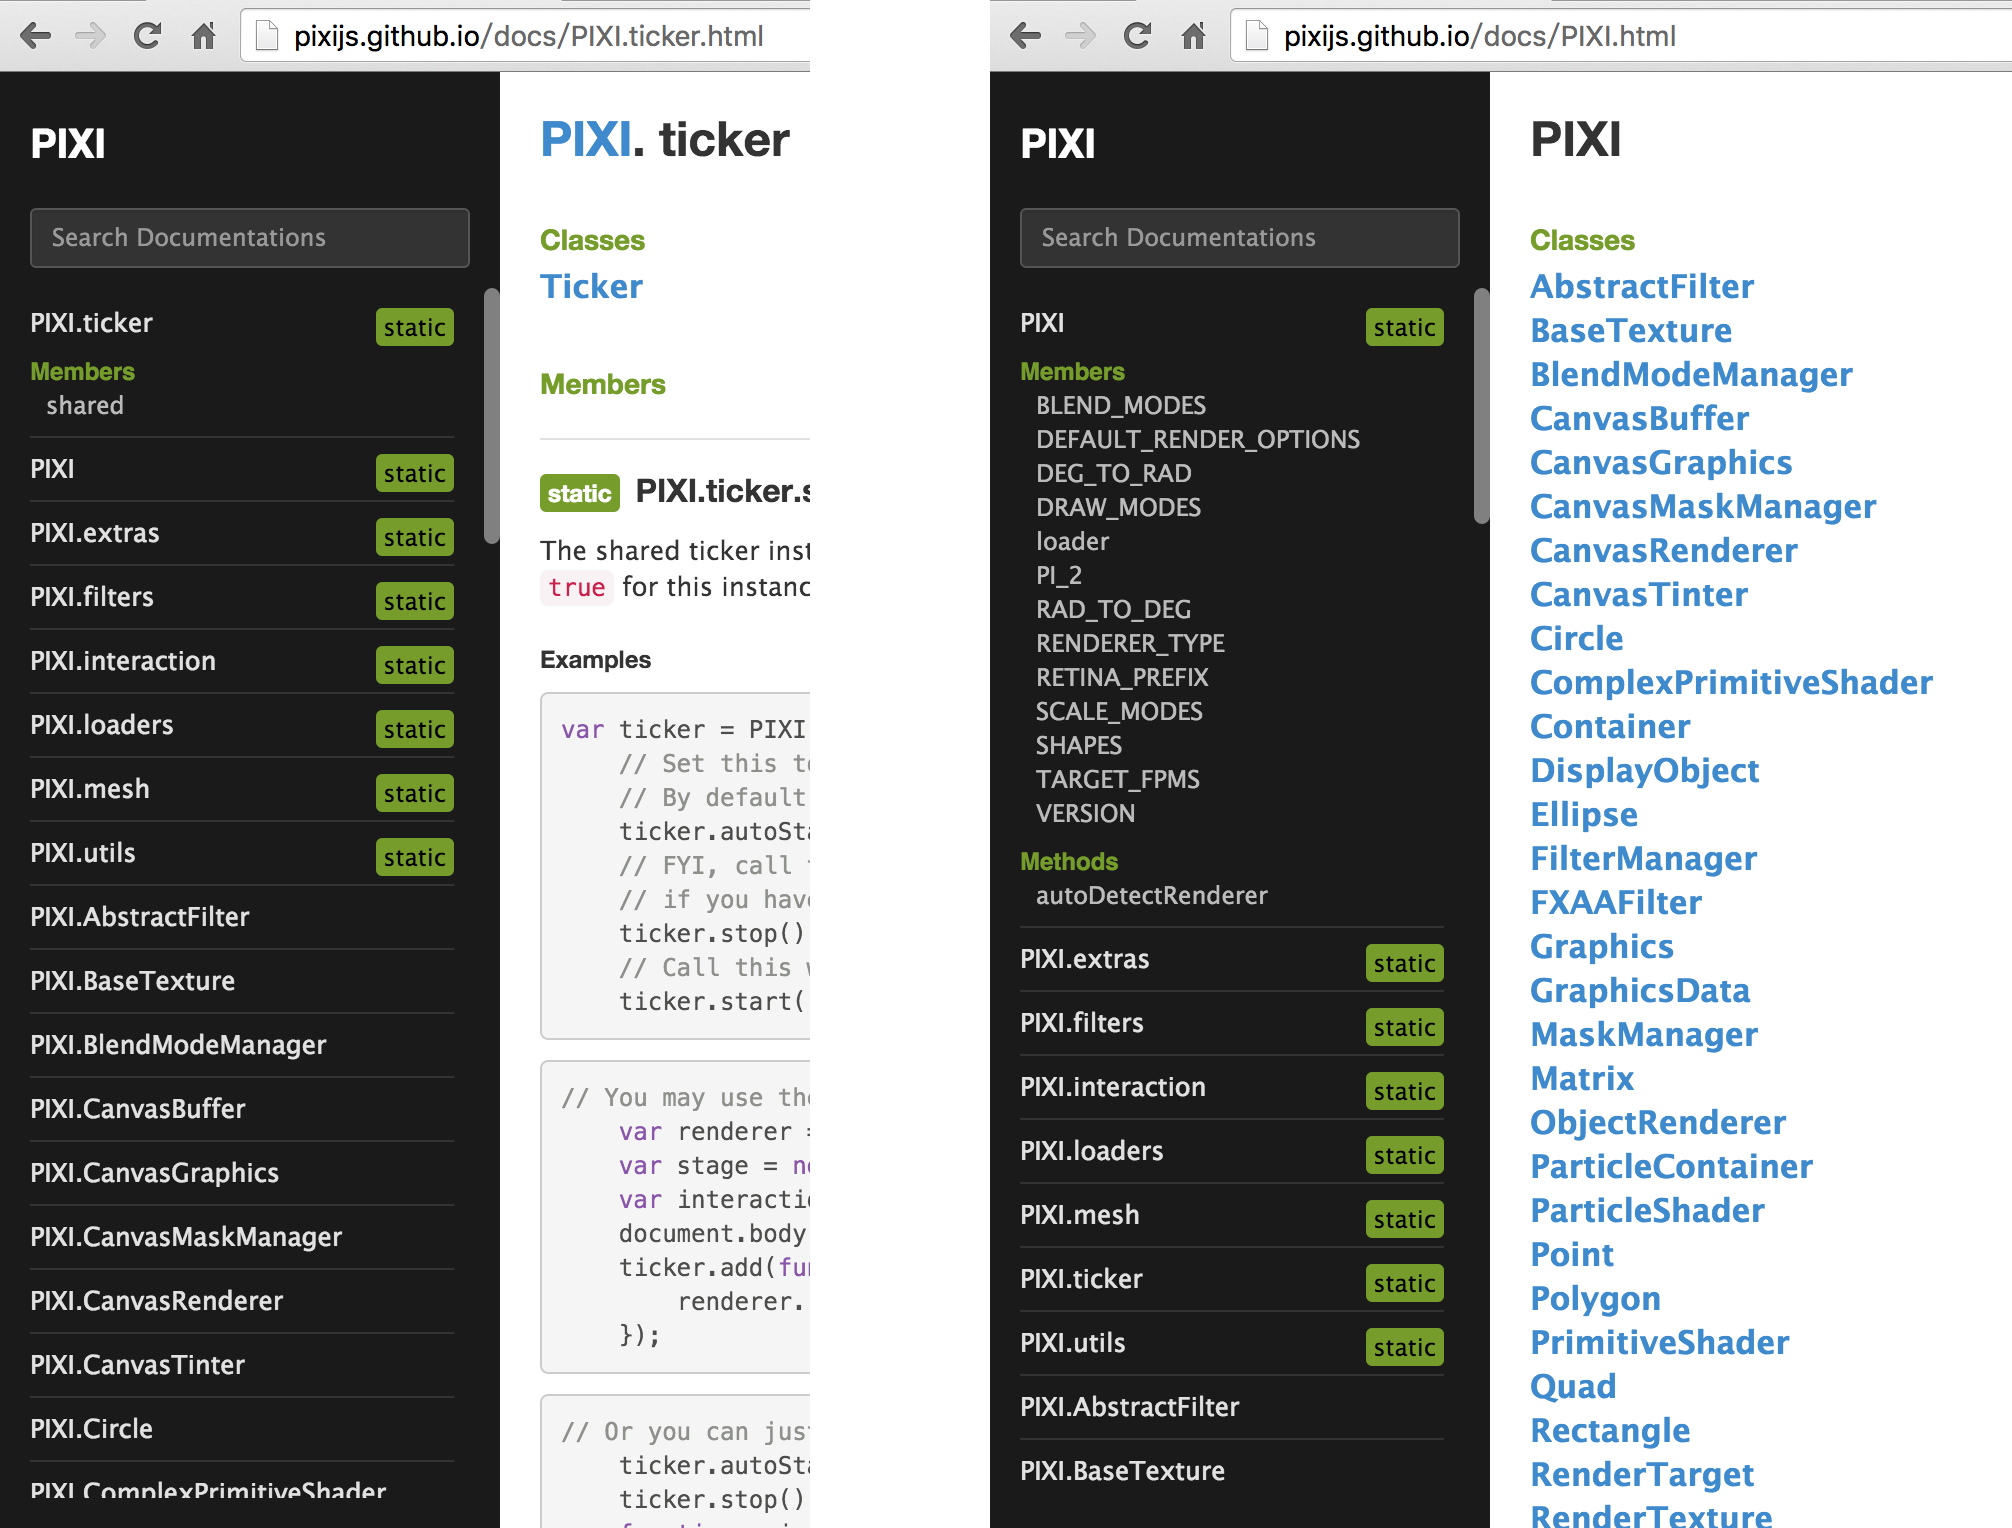Screen dimensions: 2012x1528
Task: Open Circle class link in Classes list
Action: pos(1577,639)
